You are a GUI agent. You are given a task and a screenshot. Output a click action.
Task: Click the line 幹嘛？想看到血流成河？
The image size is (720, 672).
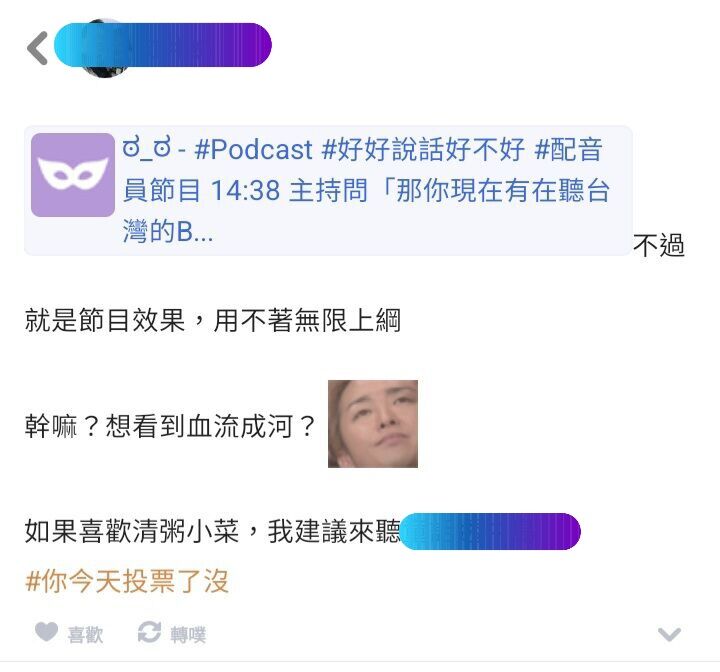pos(170,426)
